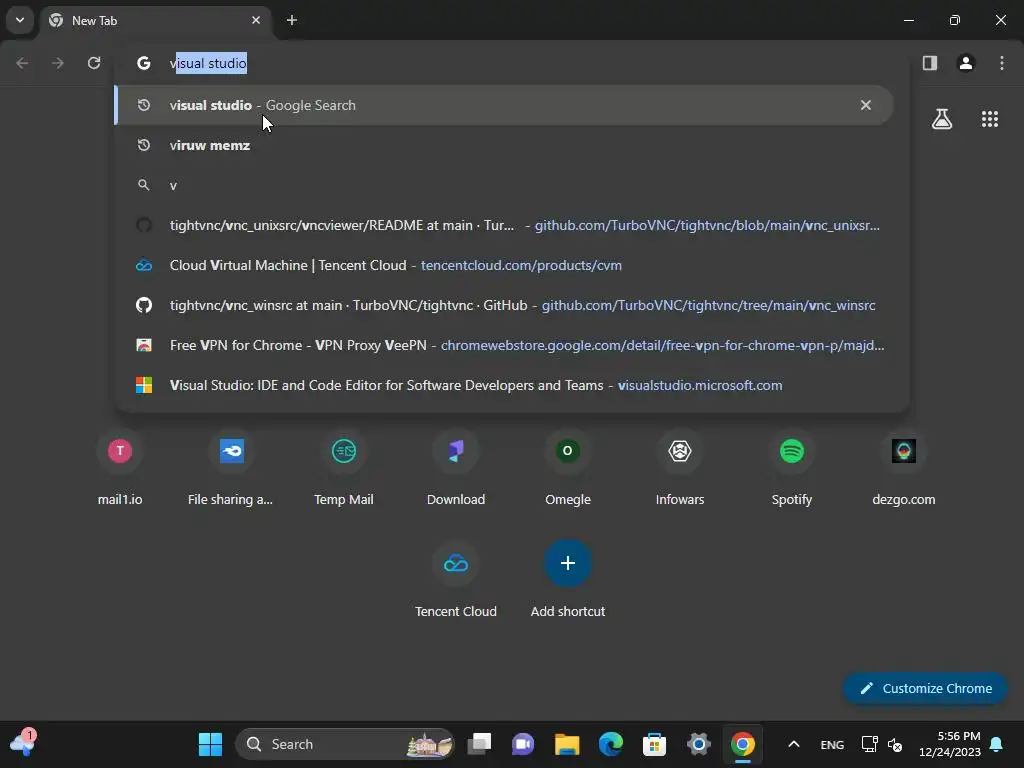Viewport: 1024px width, 768px height.
Task: Launch Microsoft Edge from the taskbar
Action: 611,744
